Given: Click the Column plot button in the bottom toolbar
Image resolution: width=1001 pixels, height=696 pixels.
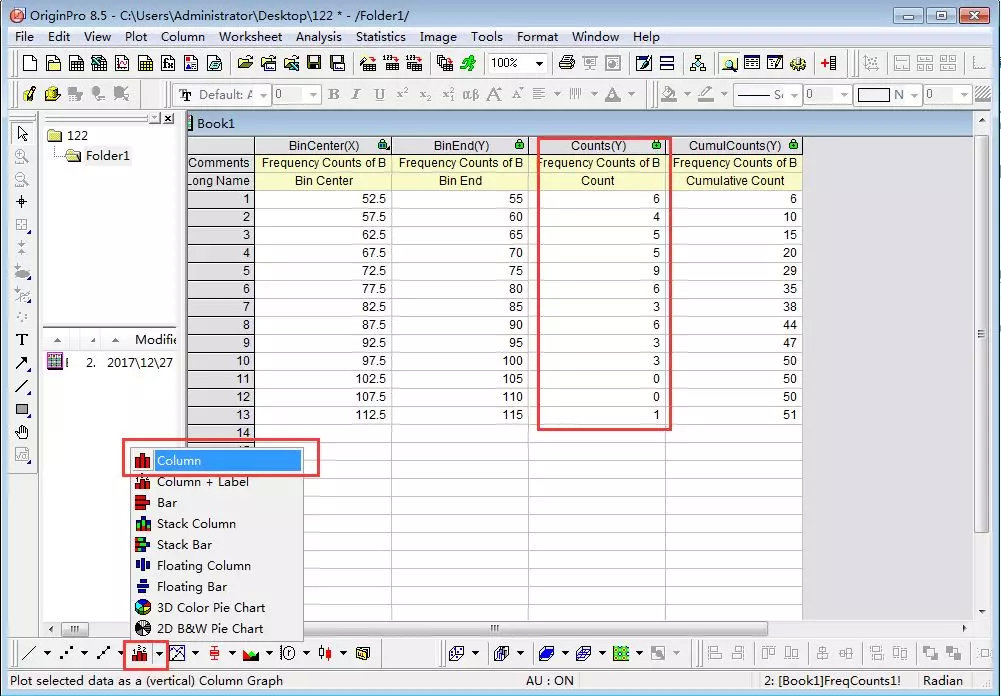Looking at the screenshot, I should (x=139, y=653).
